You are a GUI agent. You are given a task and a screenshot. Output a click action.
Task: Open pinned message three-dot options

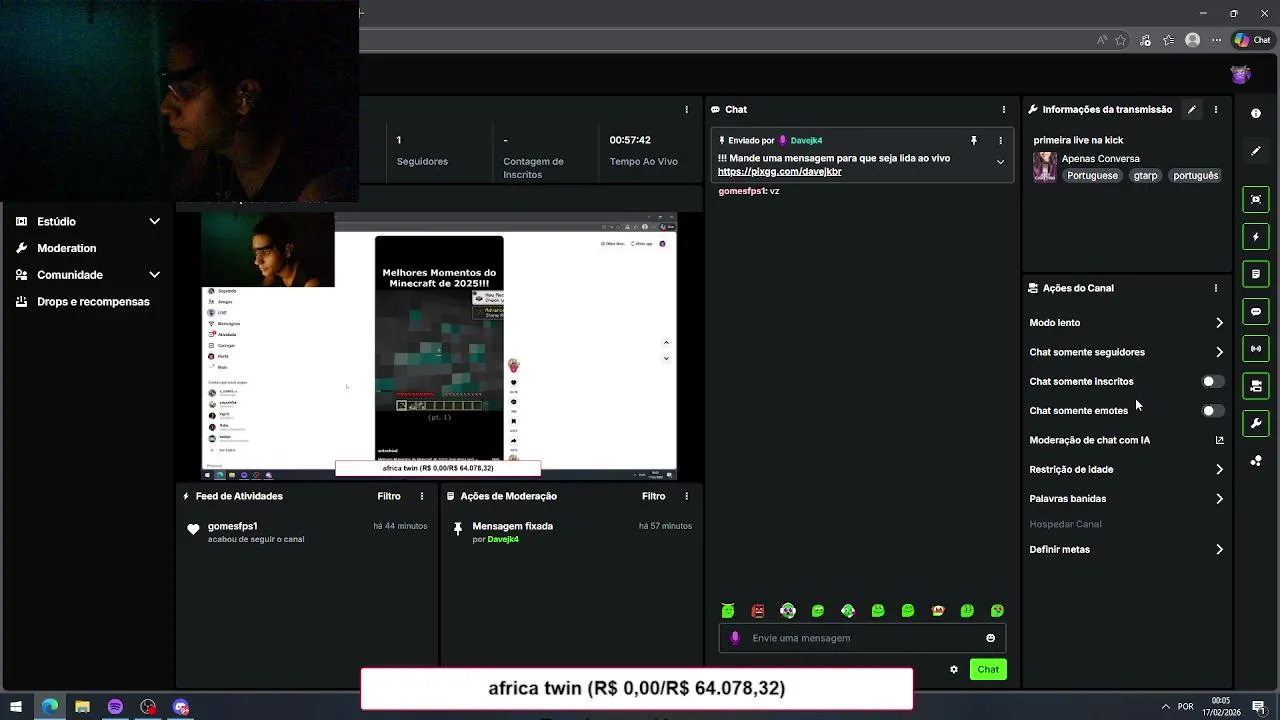point(1000,141)
